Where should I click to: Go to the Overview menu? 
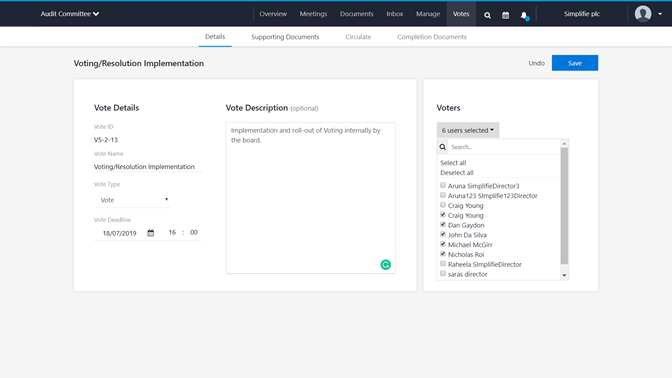coord(273,14)
